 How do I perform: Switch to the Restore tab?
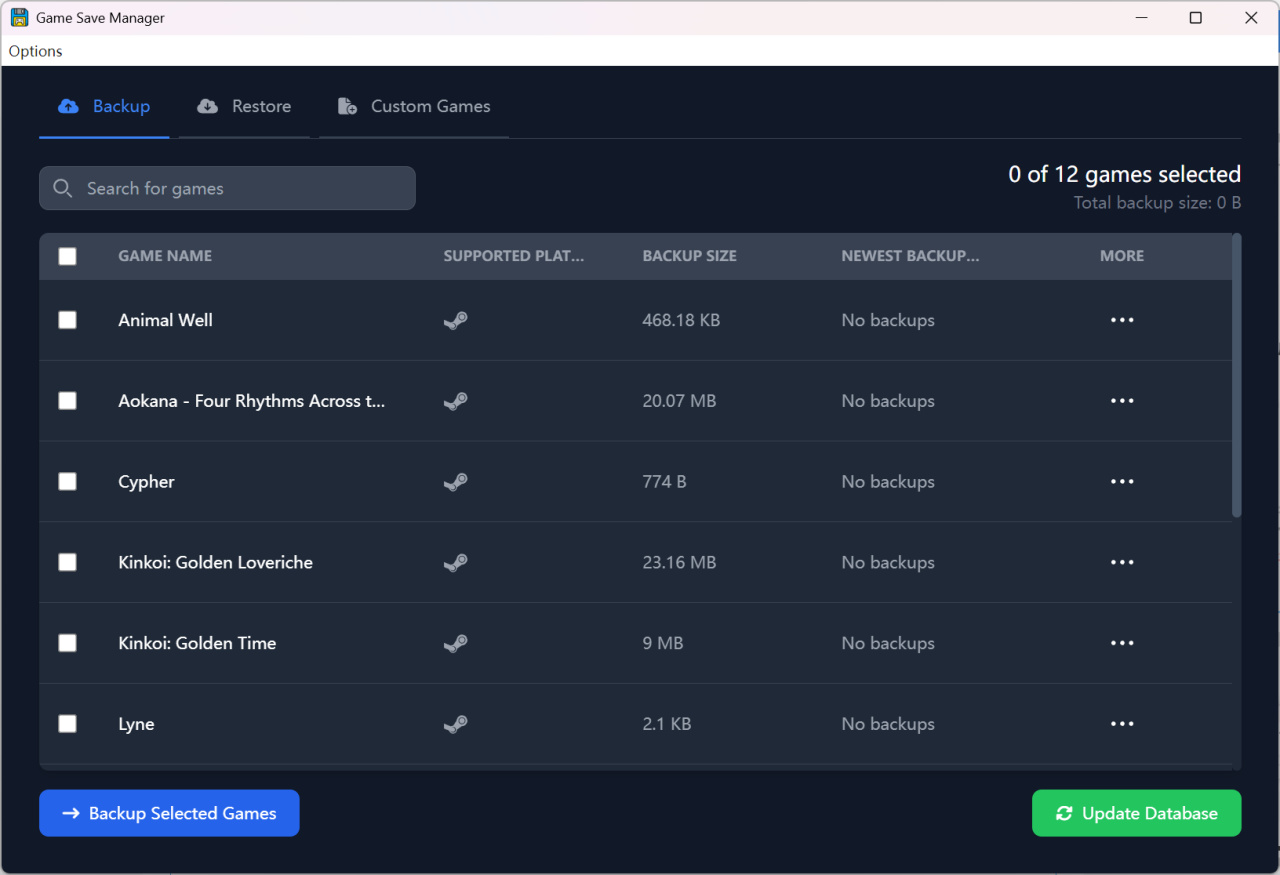click(244, 106)
